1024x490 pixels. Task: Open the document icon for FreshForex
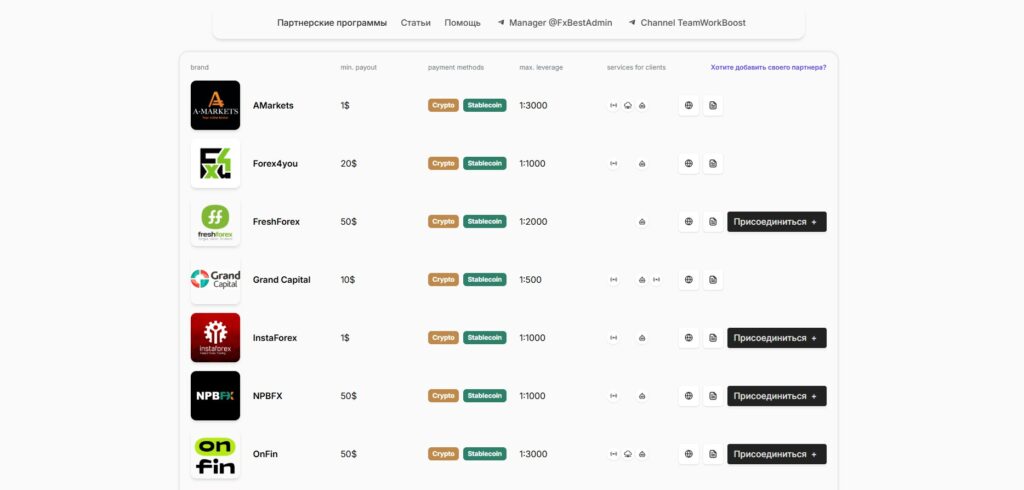coord(712,221)
